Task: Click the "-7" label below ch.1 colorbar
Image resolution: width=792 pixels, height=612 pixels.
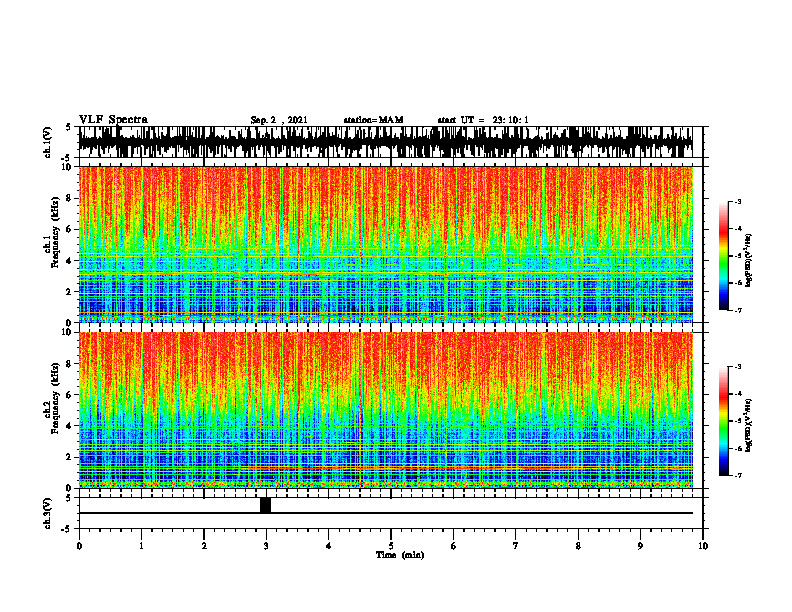Action: [x=738, y=310]
